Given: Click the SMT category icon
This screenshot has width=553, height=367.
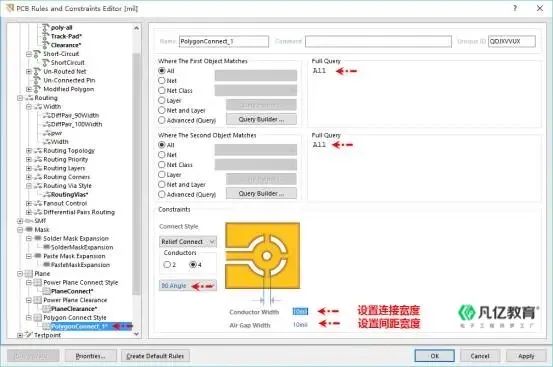Looking at the screenshot, I should (29, 221).
